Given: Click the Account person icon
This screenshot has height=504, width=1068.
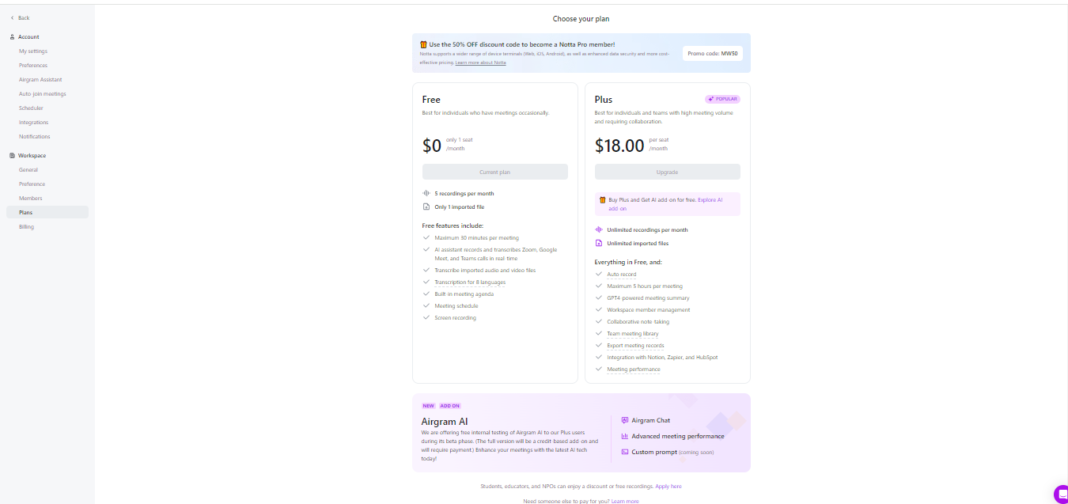Looking at the screenshot, I should 12,37.
